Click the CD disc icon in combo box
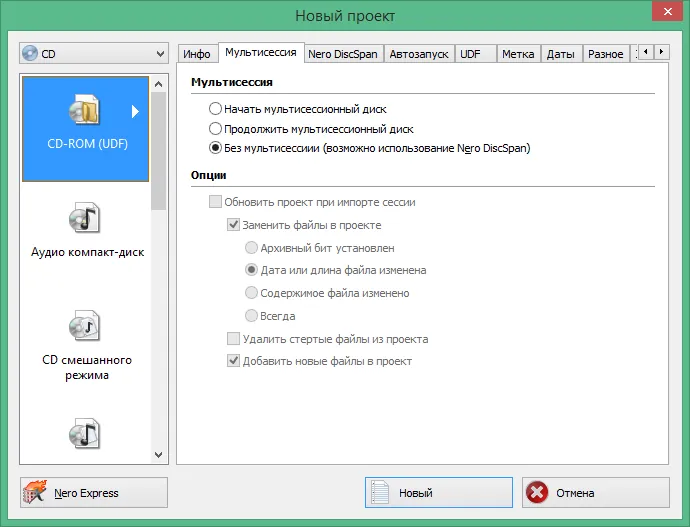The image size is (690, 527). tap(30, 54)
